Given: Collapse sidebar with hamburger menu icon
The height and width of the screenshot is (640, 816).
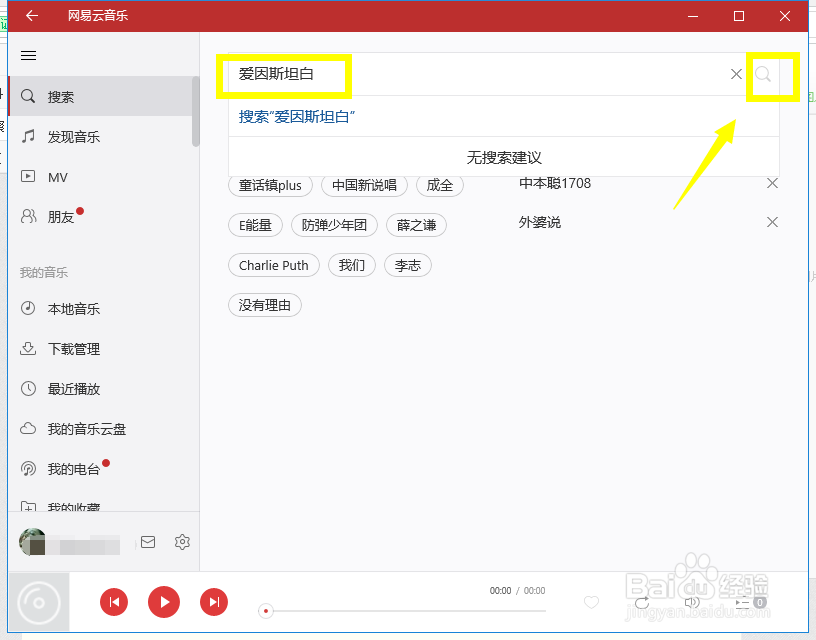Looking at the screenshot, I should pyautogui.click(x=28, y=55).
